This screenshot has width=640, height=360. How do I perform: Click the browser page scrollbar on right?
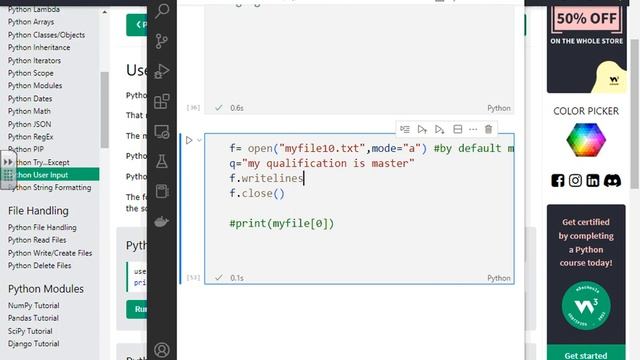tap(635, 114)
